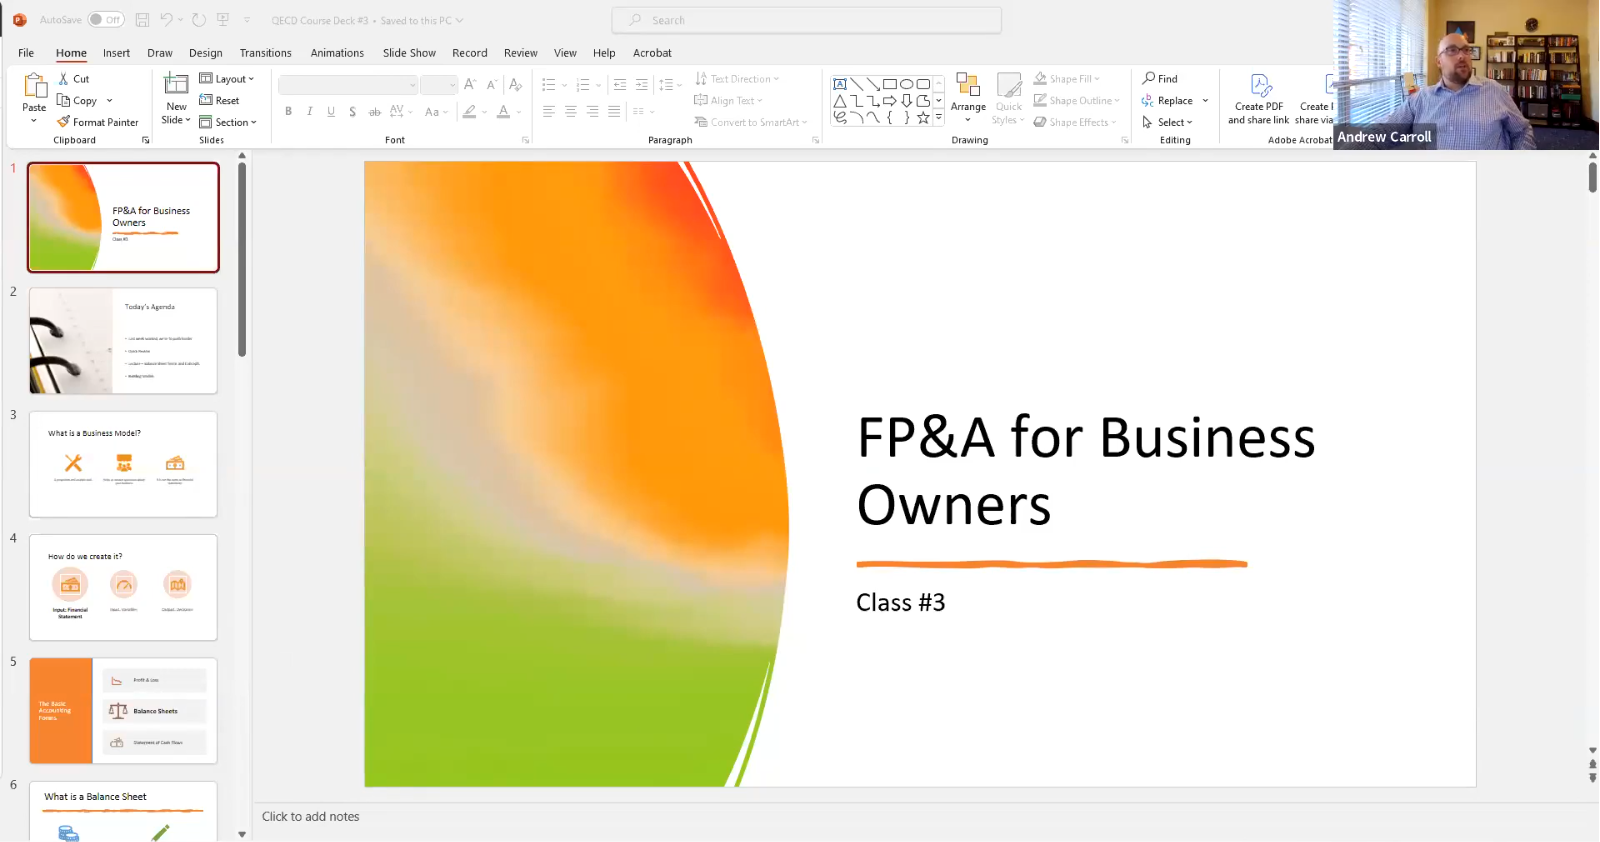Expand the Replace dropdown arrow
Image resolution: width=1600 pixels, height=842 pixels.
(1205, 101)
